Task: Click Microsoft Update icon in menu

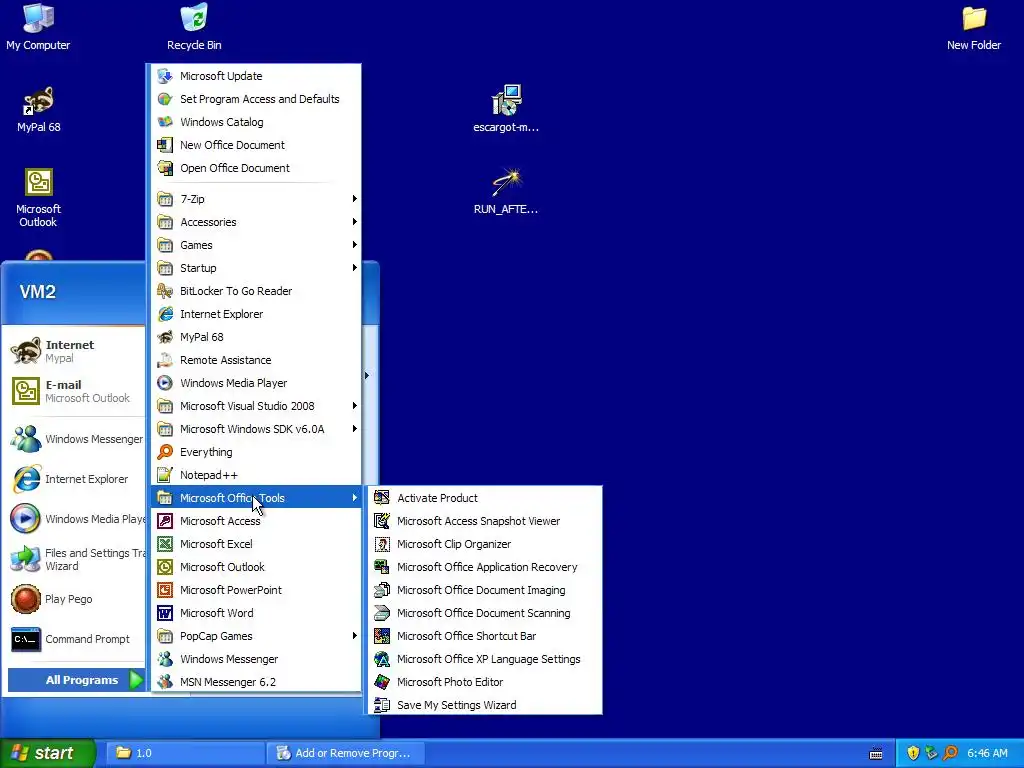Action: click(165, 76)
